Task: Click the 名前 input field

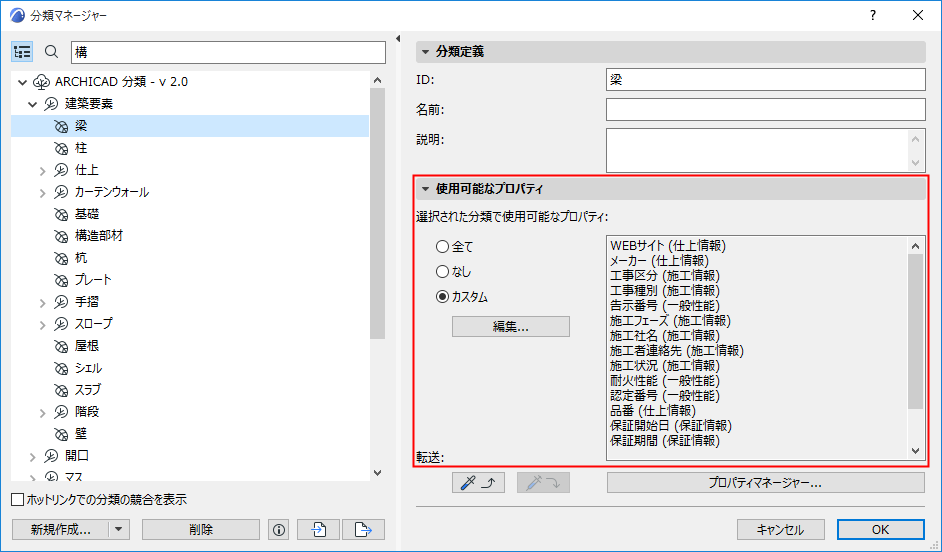Action: pyautogui.click(x=765, y=110)
